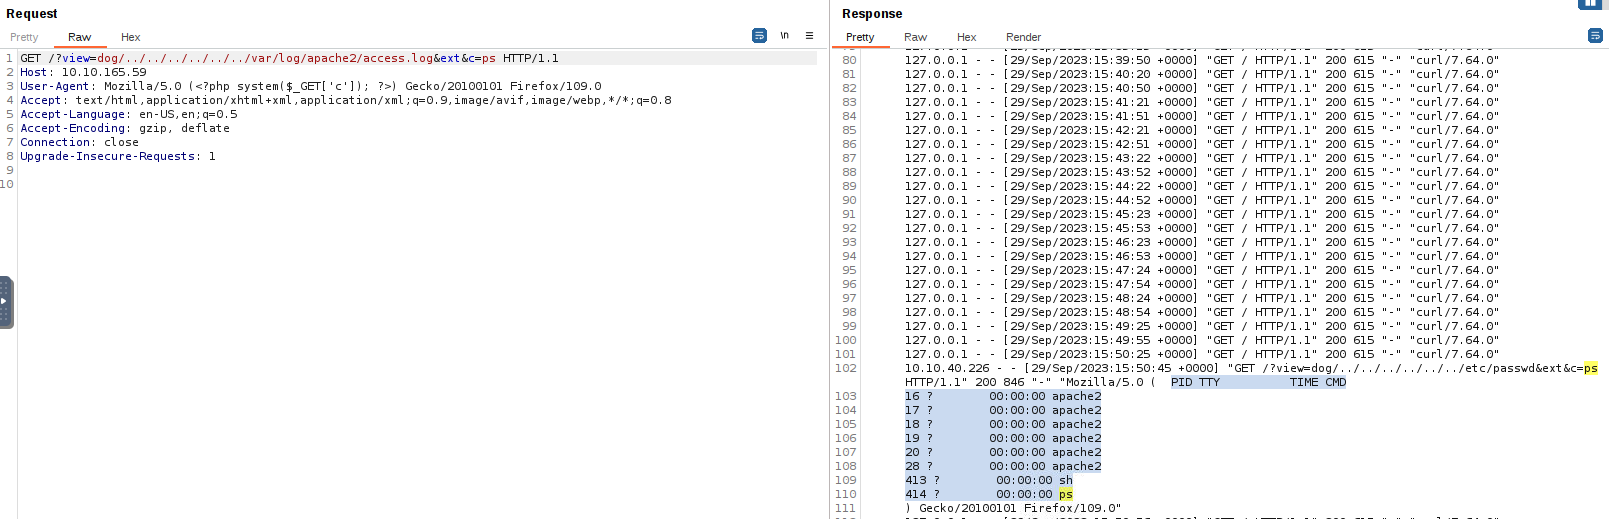1609x519 pixels.
Task: Click response log entry timestamped 15:48:54
Action: [1202, 312]
